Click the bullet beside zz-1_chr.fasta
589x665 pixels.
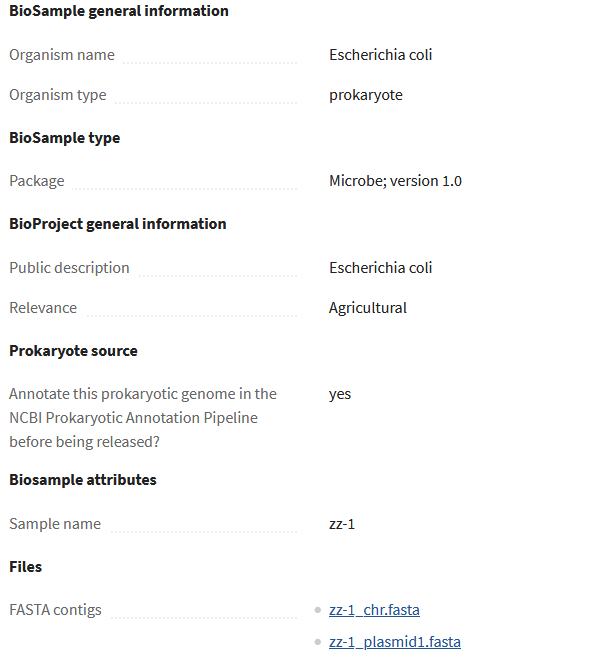point(318,610)
